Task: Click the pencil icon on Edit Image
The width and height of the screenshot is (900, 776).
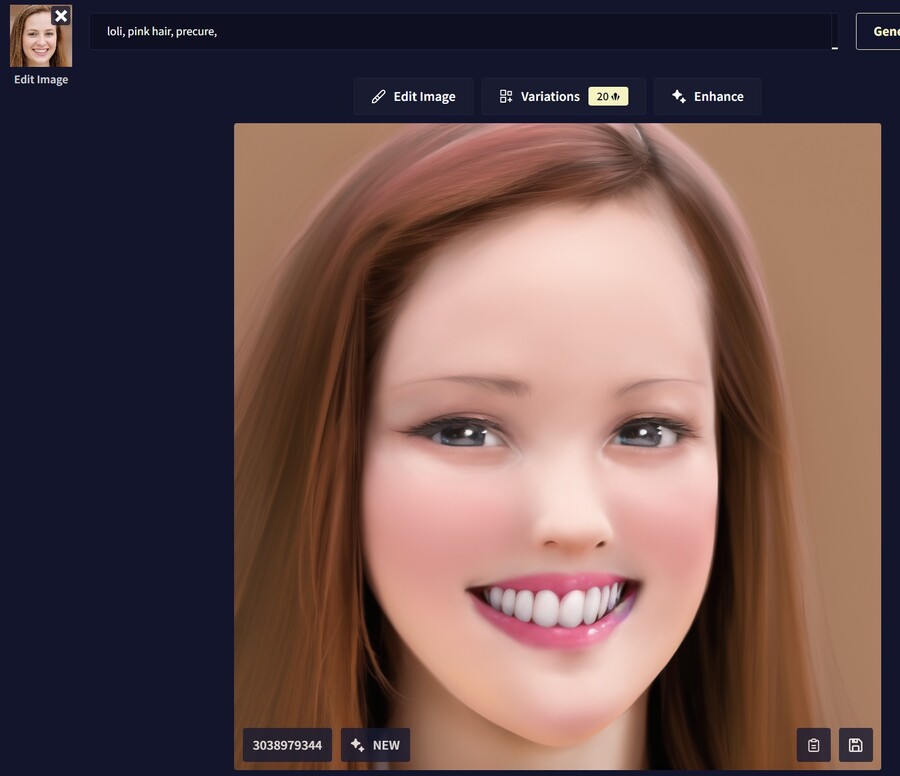Action: tap(378, 97)
